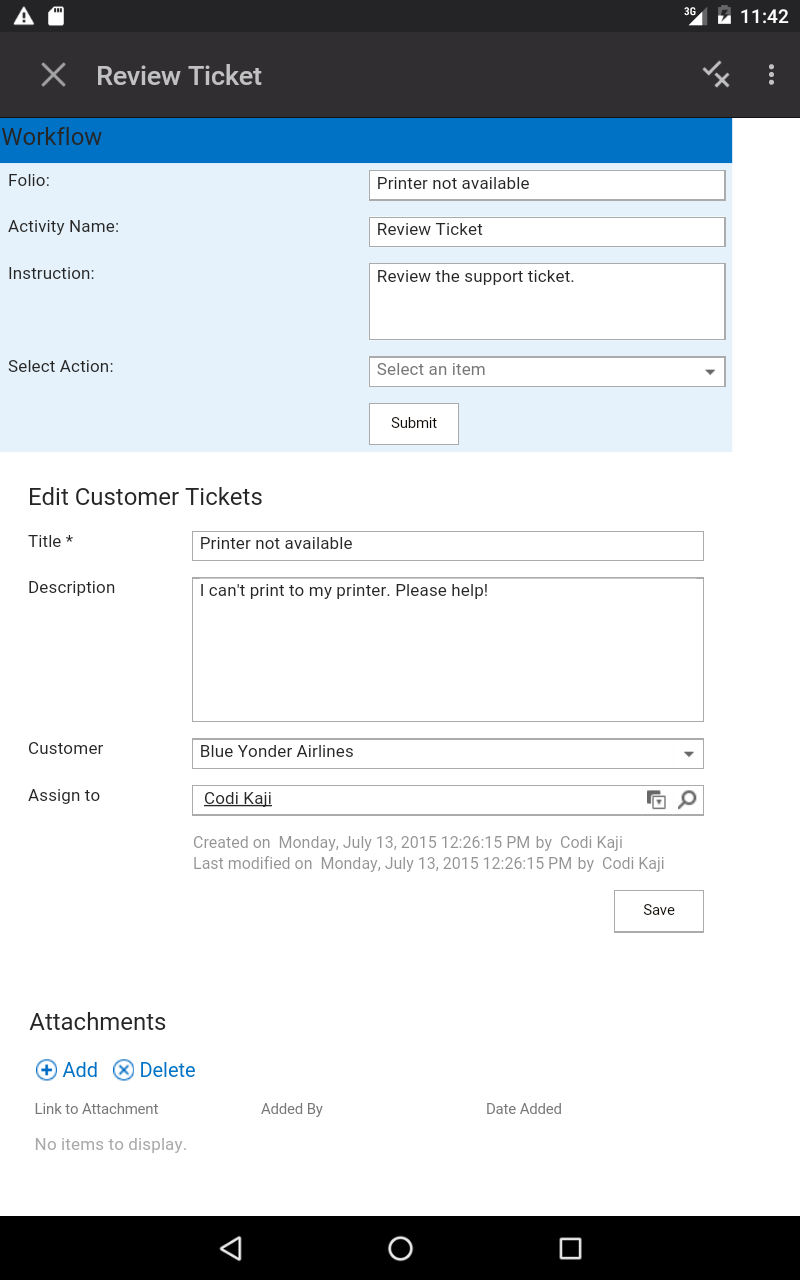The height and width of the screenshot is (1280, 800).
Task: Close the Review Ticket screen with X
Action: pyautogui.click(x=53, y=75)
